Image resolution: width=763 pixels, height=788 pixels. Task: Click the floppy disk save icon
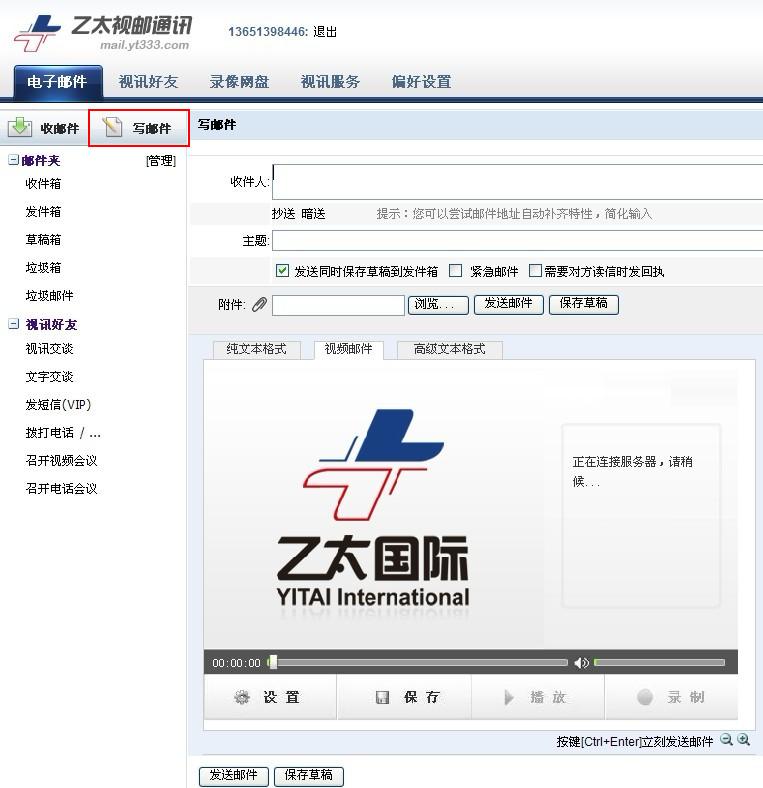(x=383, y=697)
